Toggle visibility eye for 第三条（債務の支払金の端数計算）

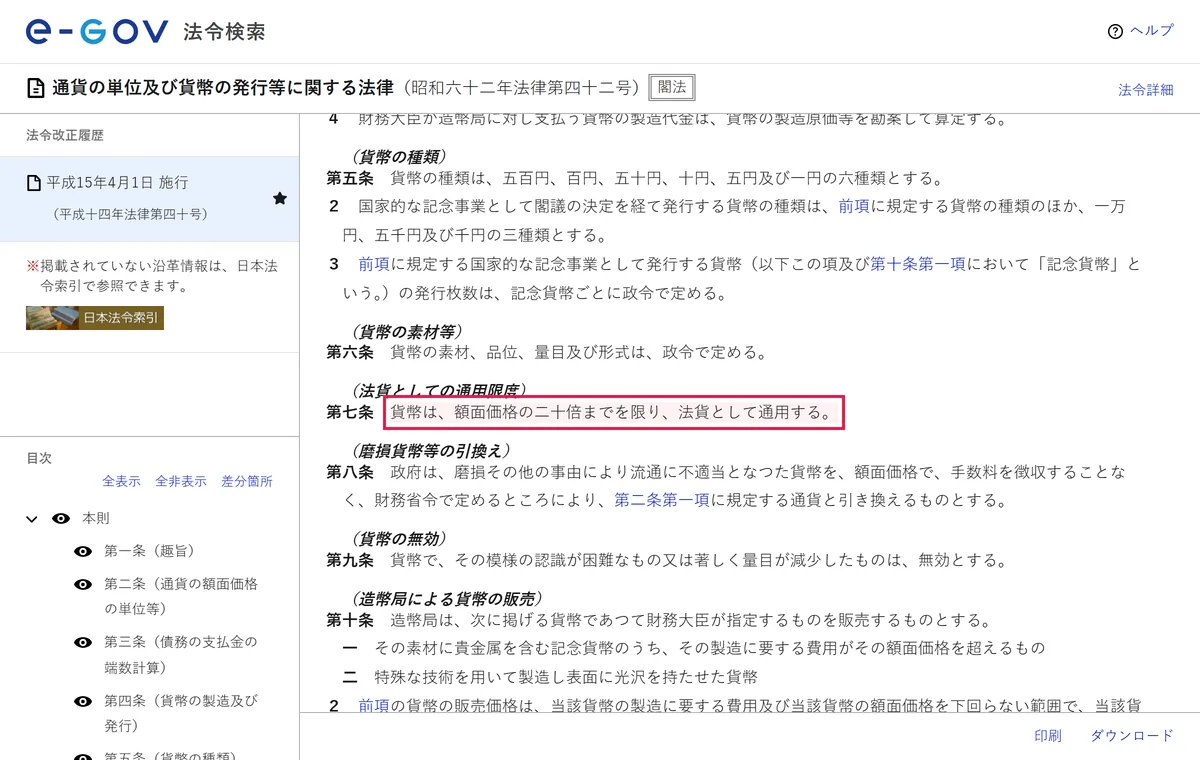[83, 642]
